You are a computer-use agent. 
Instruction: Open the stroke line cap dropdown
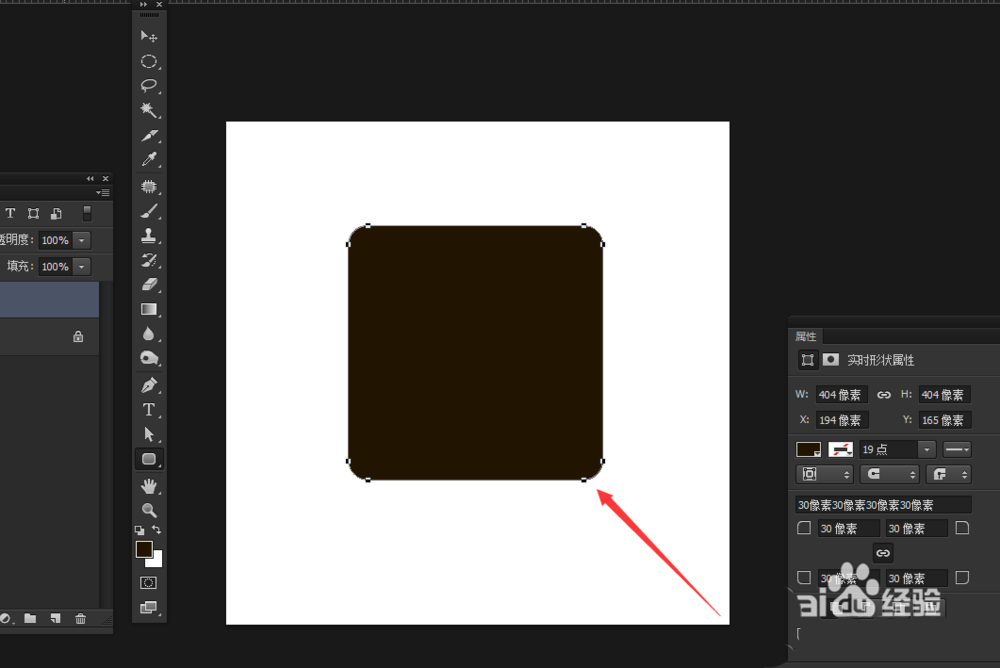click(x=890, y=474)
